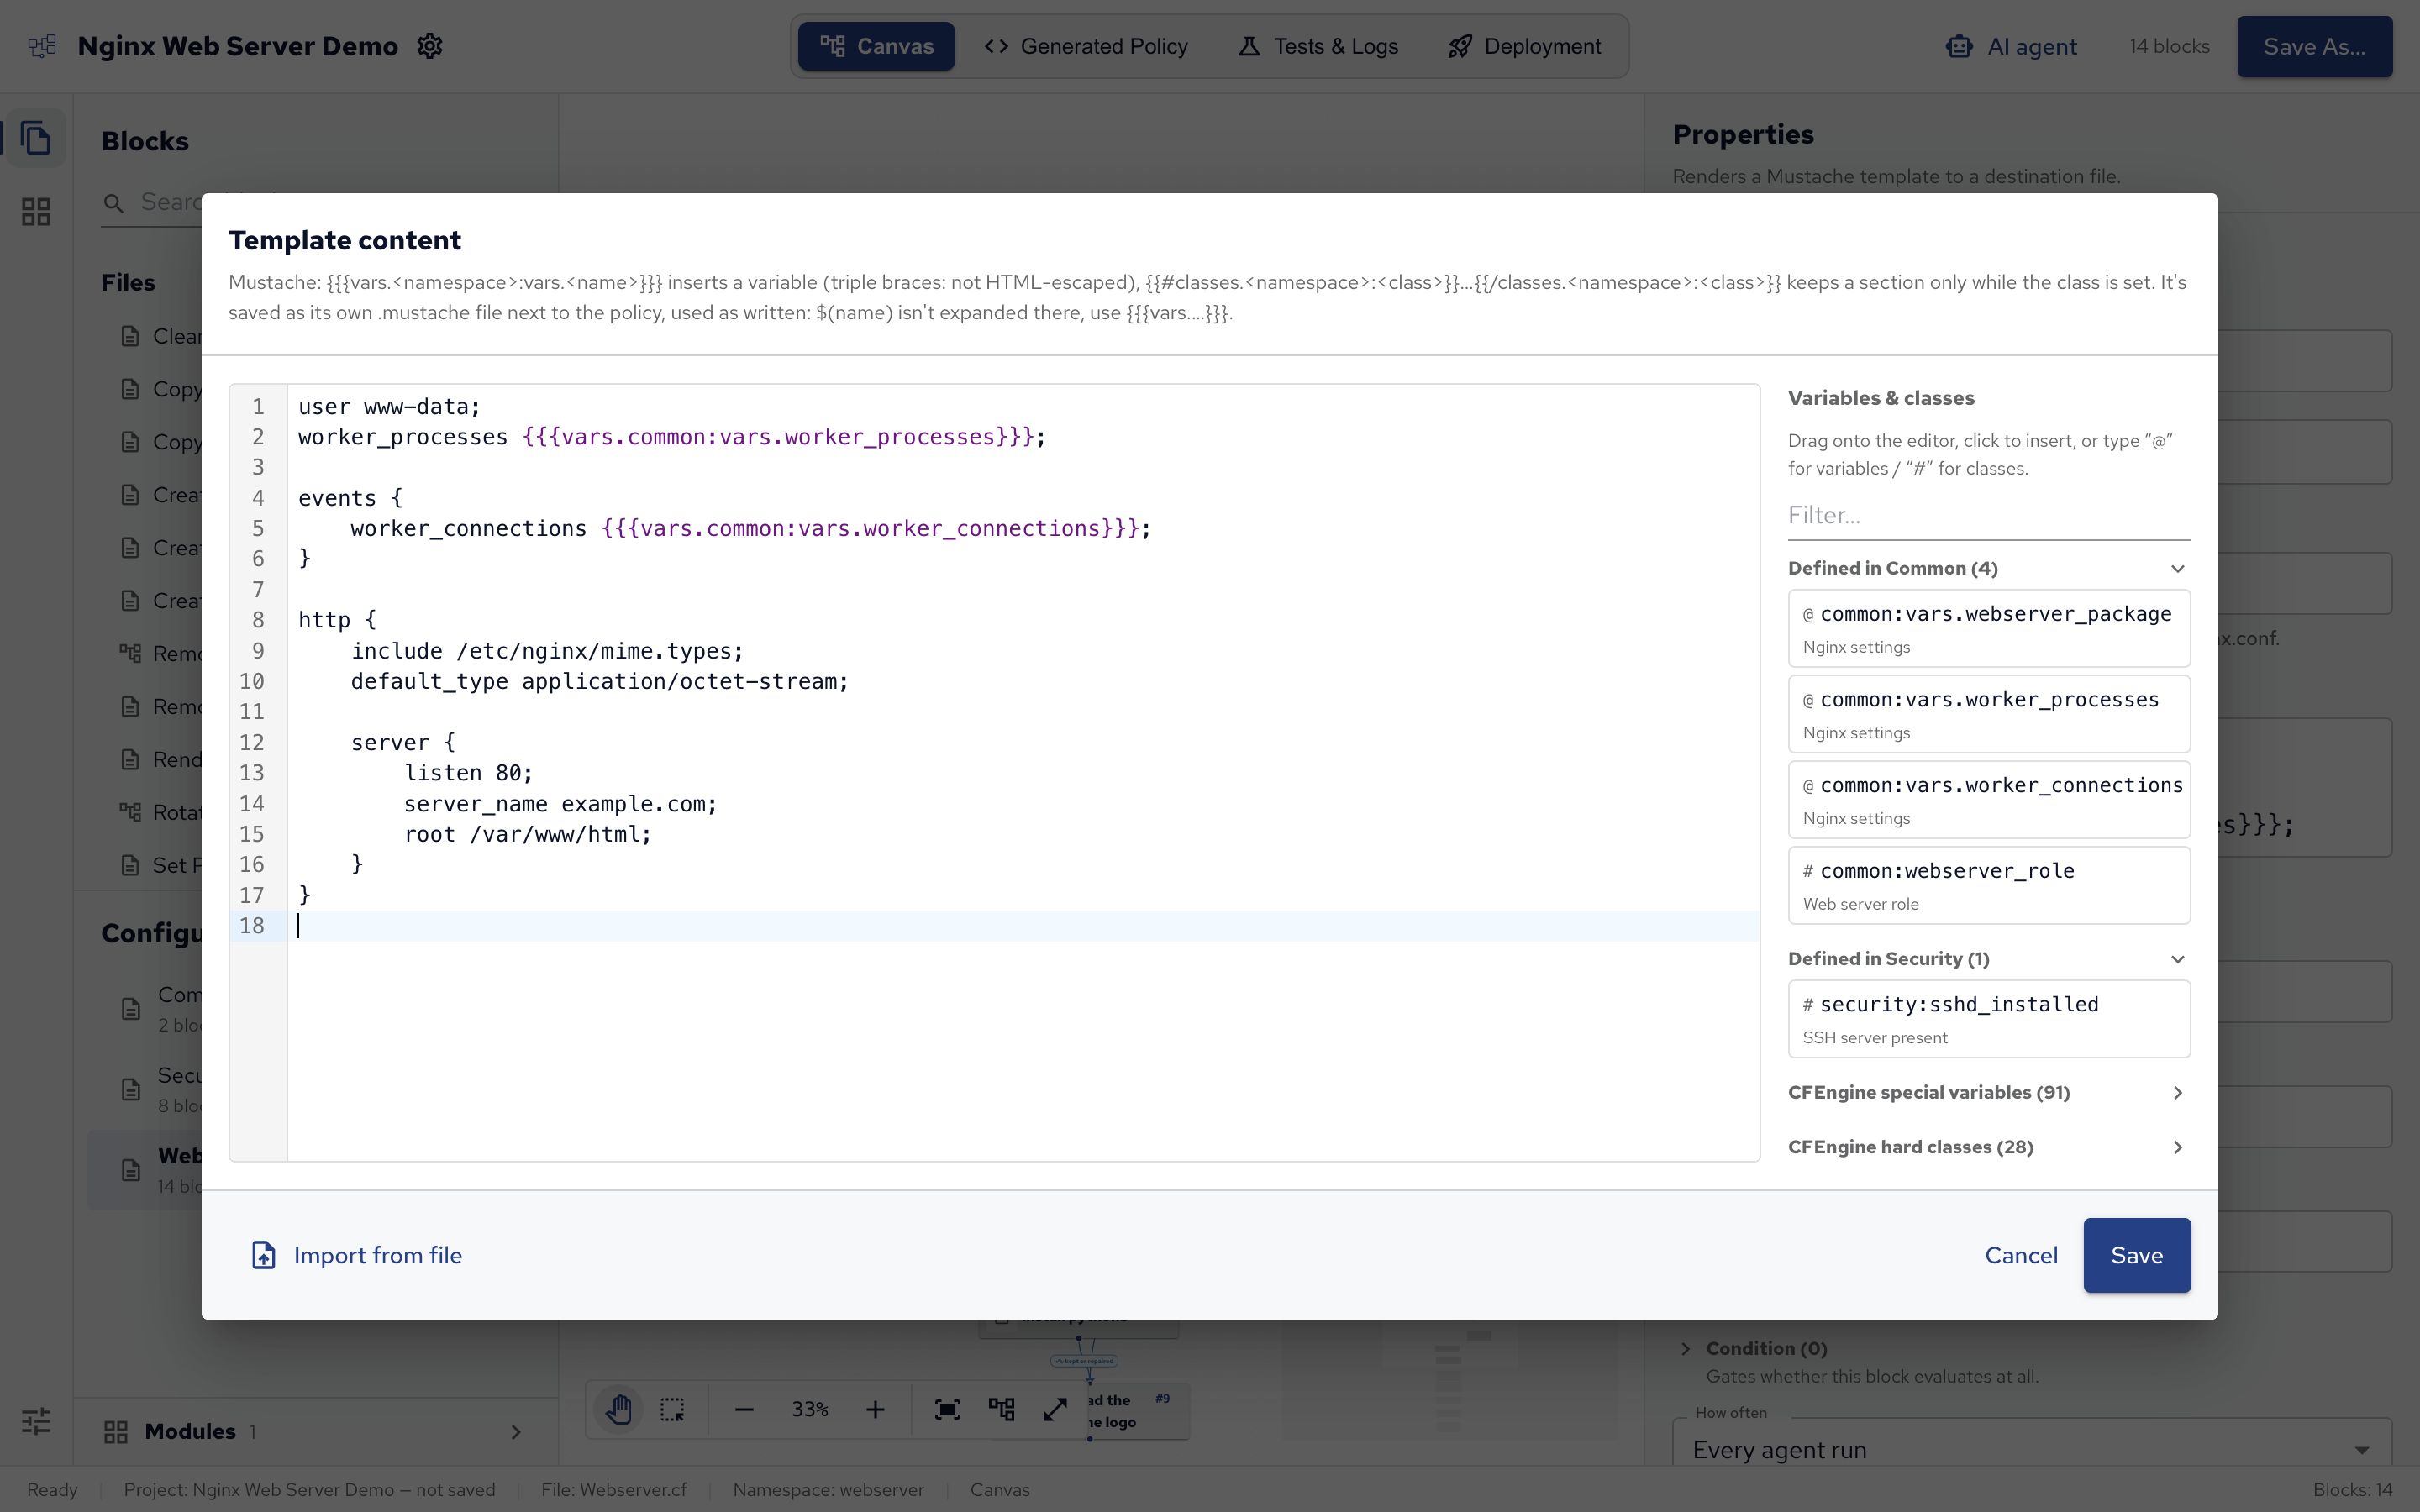Click Save in the Template content dialog

(x=2137, y=1255)
